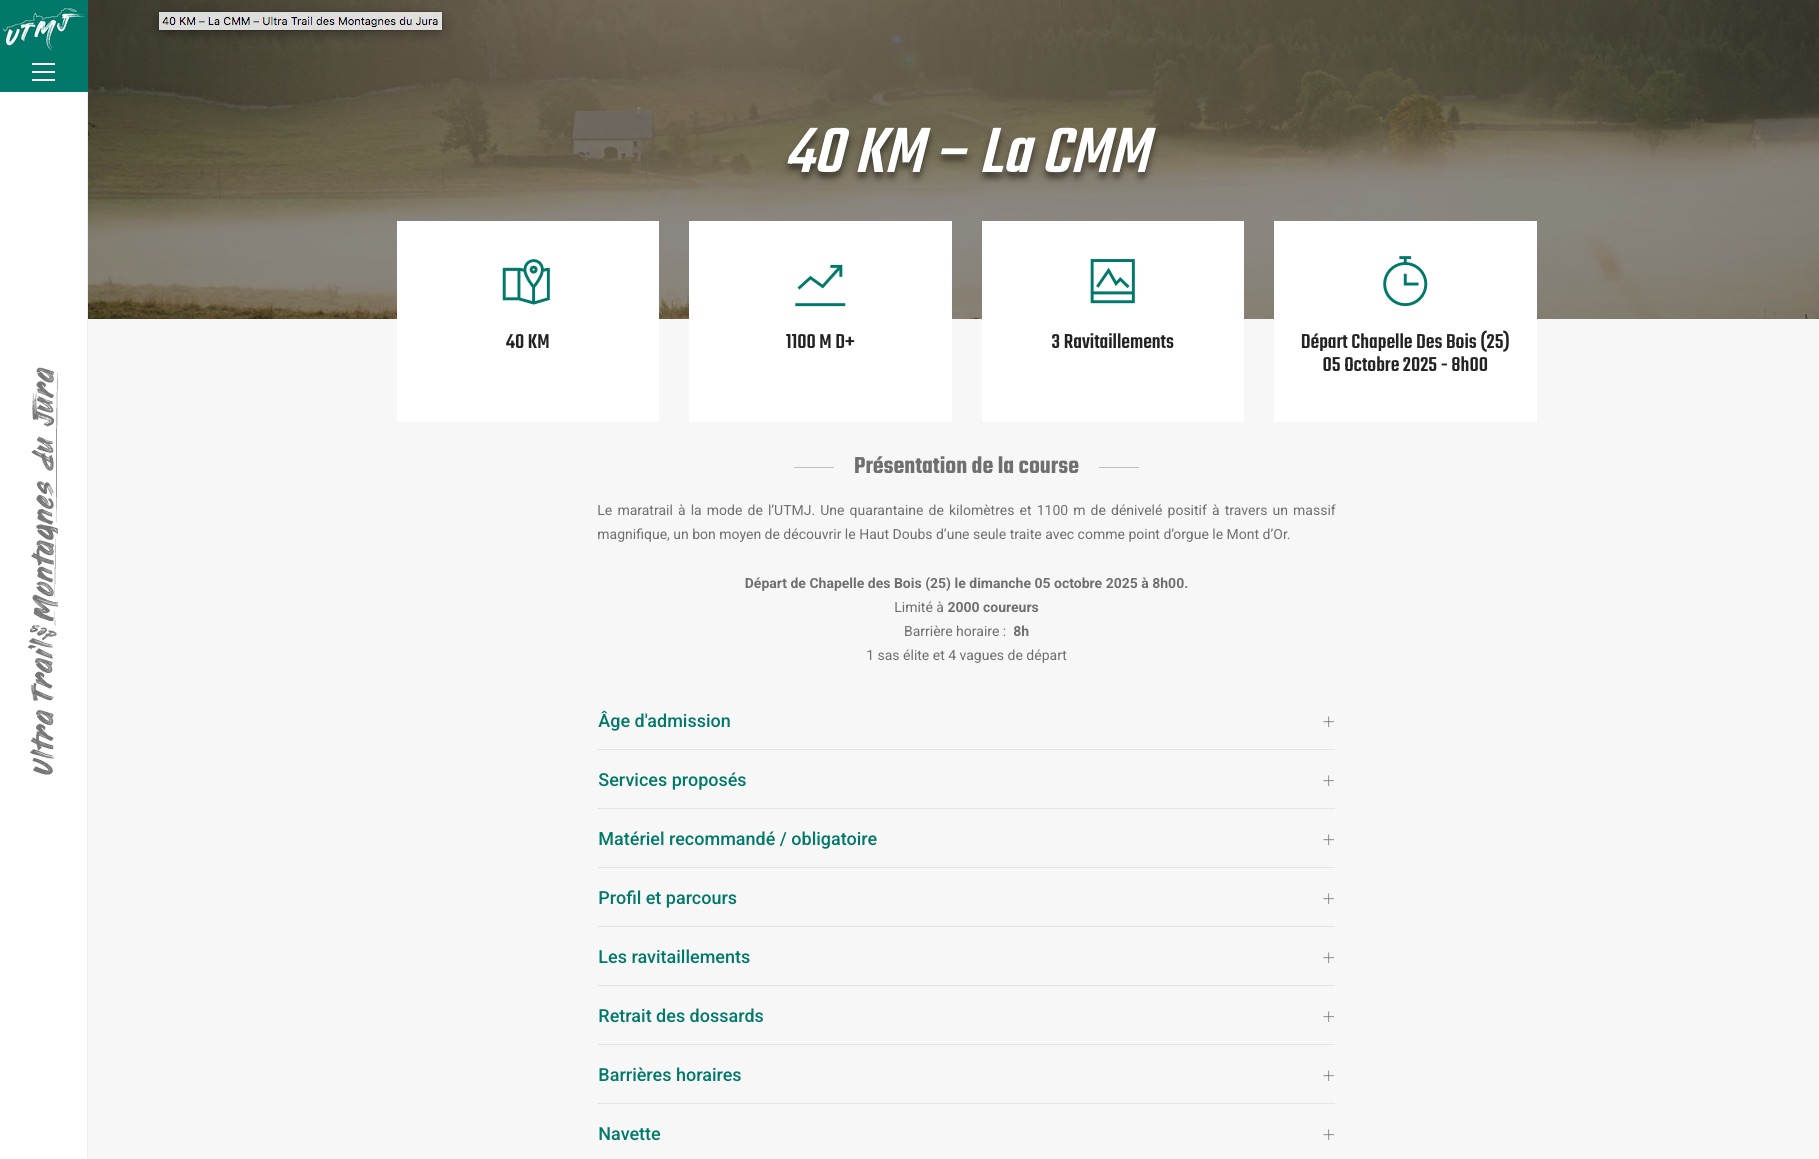Click the ravitaillements picture icon
Image resolution: width=1819 pixels, height=1159 pixels.
(1112, 281)
